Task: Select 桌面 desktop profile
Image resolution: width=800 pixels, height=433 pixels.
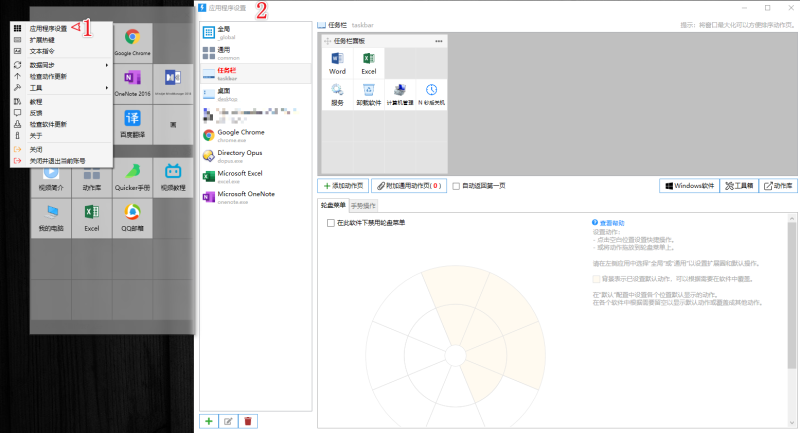Action: [x=256, y=94]
